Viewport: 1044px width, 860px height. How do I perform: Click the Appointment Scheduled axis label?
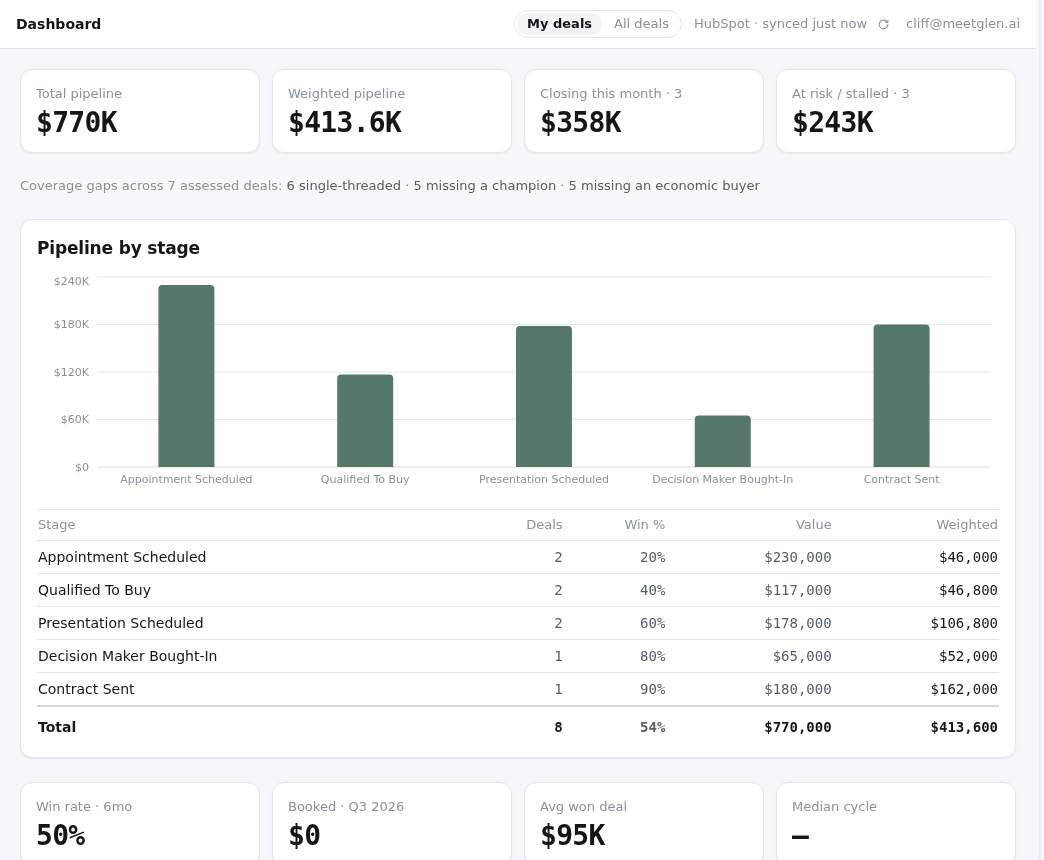186,479
